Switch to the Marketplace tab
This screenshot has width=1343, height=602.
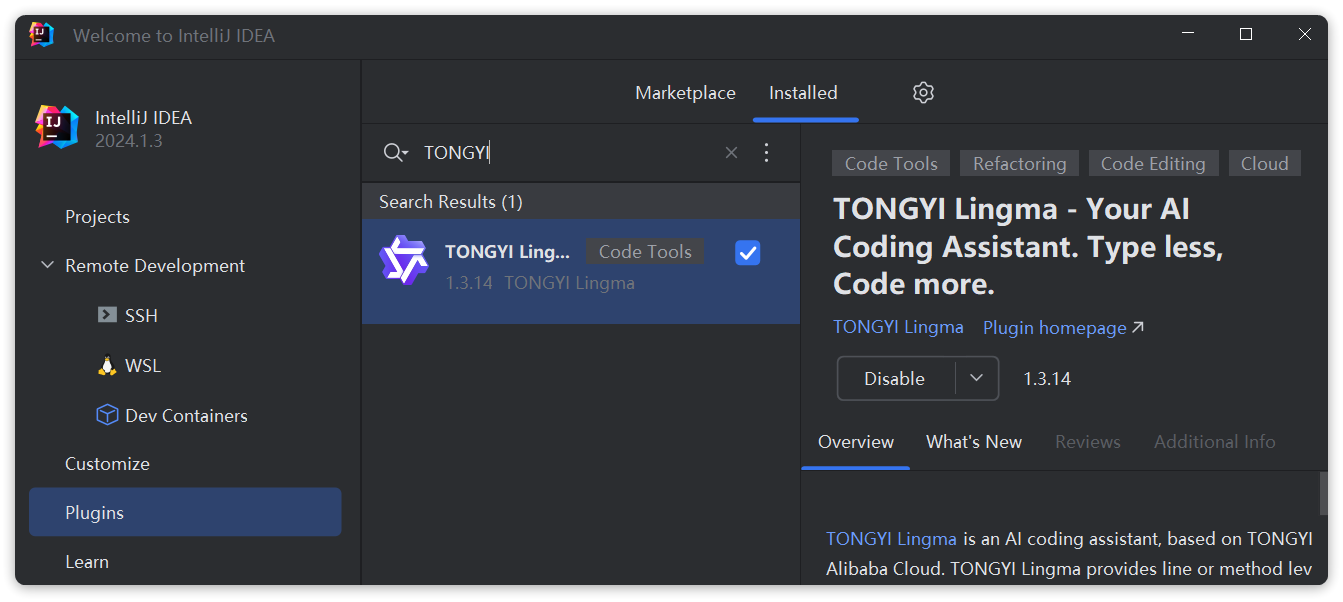(685, 93)
